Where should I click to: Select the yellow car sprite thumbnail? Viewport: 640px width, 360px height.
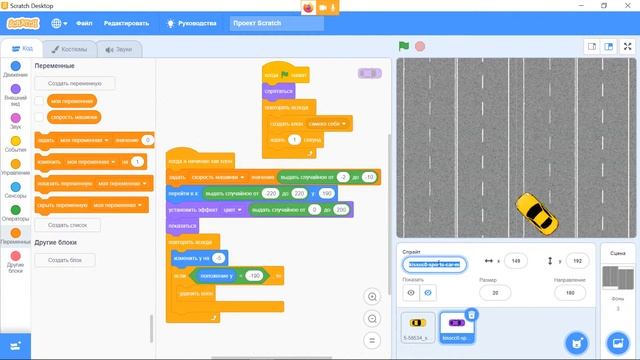[x=418, y=327]
